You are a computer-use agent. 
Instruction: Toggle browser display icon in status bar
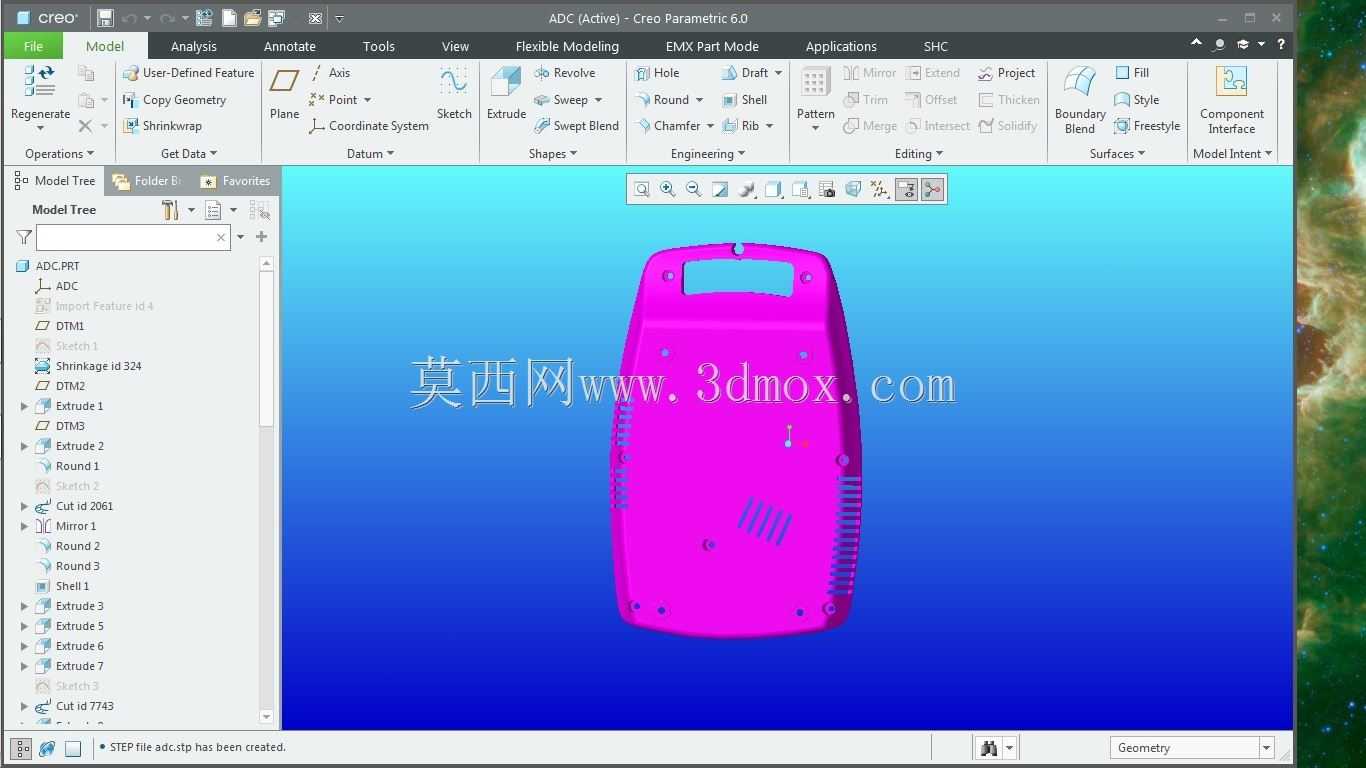click(47, 748)
